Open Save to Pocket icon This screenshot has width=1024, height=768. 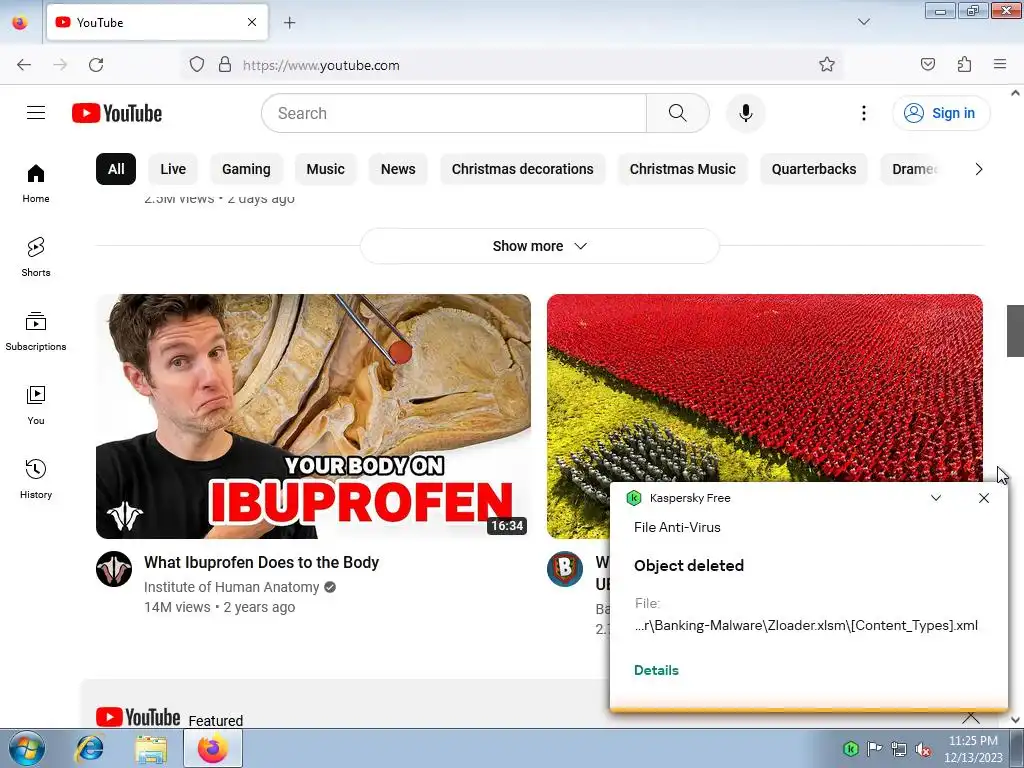[927, 65]
